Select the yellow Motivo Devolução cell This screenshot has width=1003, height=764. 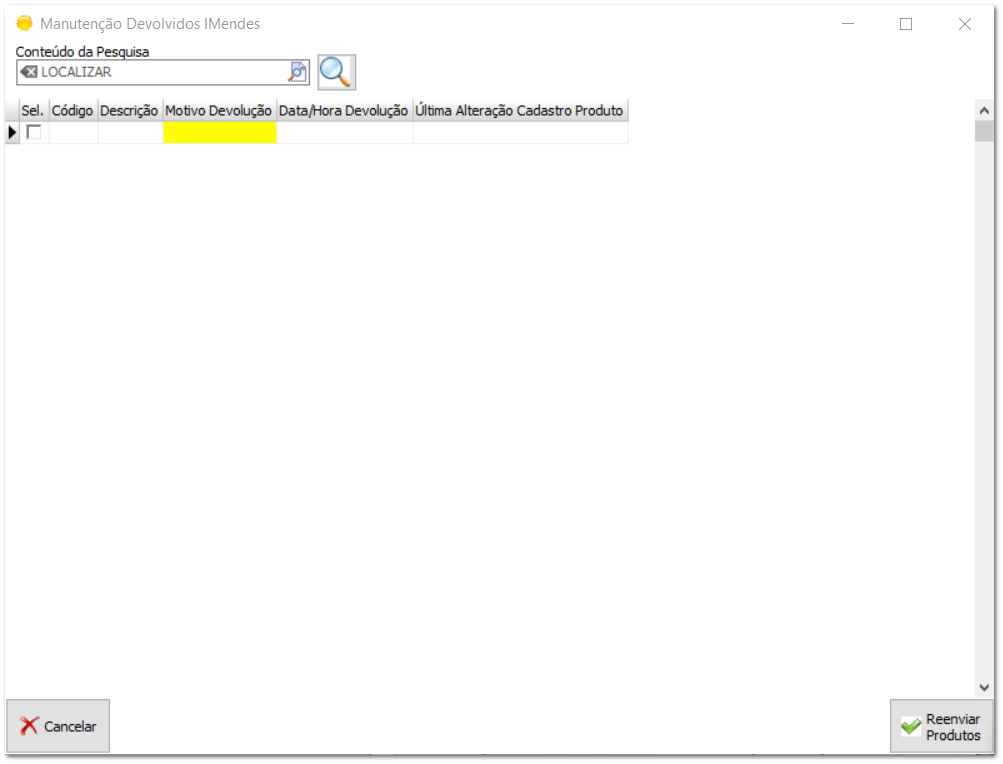pyautogui.click(x=219, y=132)
